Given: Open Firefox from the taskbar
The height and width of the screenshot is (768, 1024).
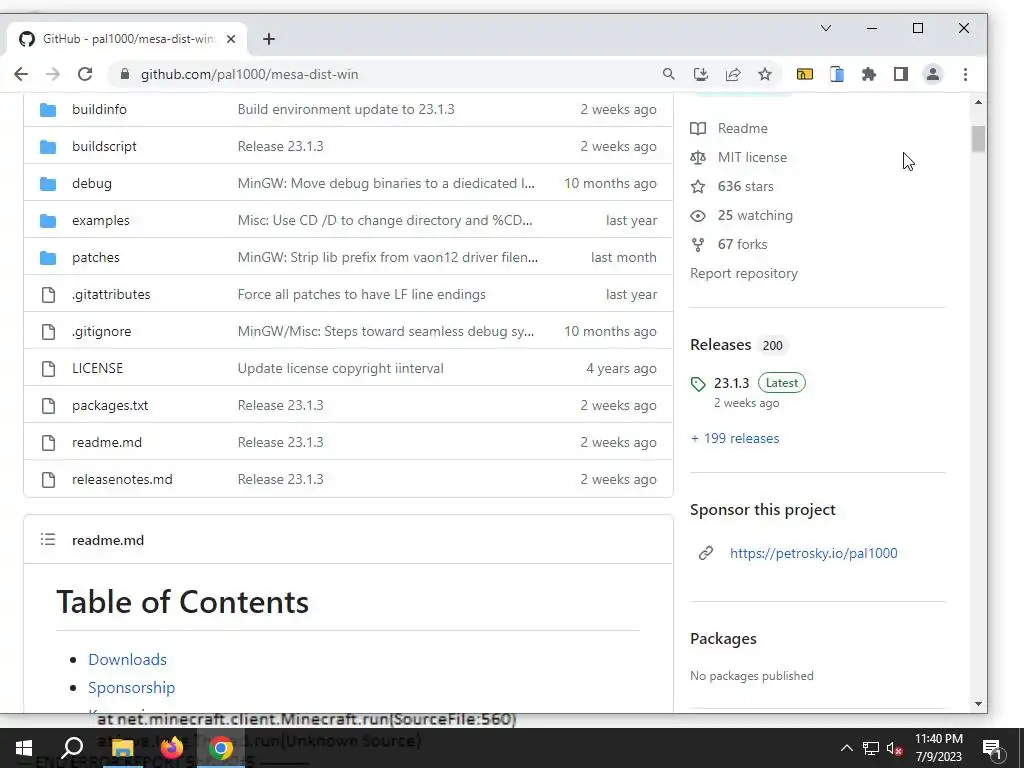Looking at the screenshot, I should 172,748.
